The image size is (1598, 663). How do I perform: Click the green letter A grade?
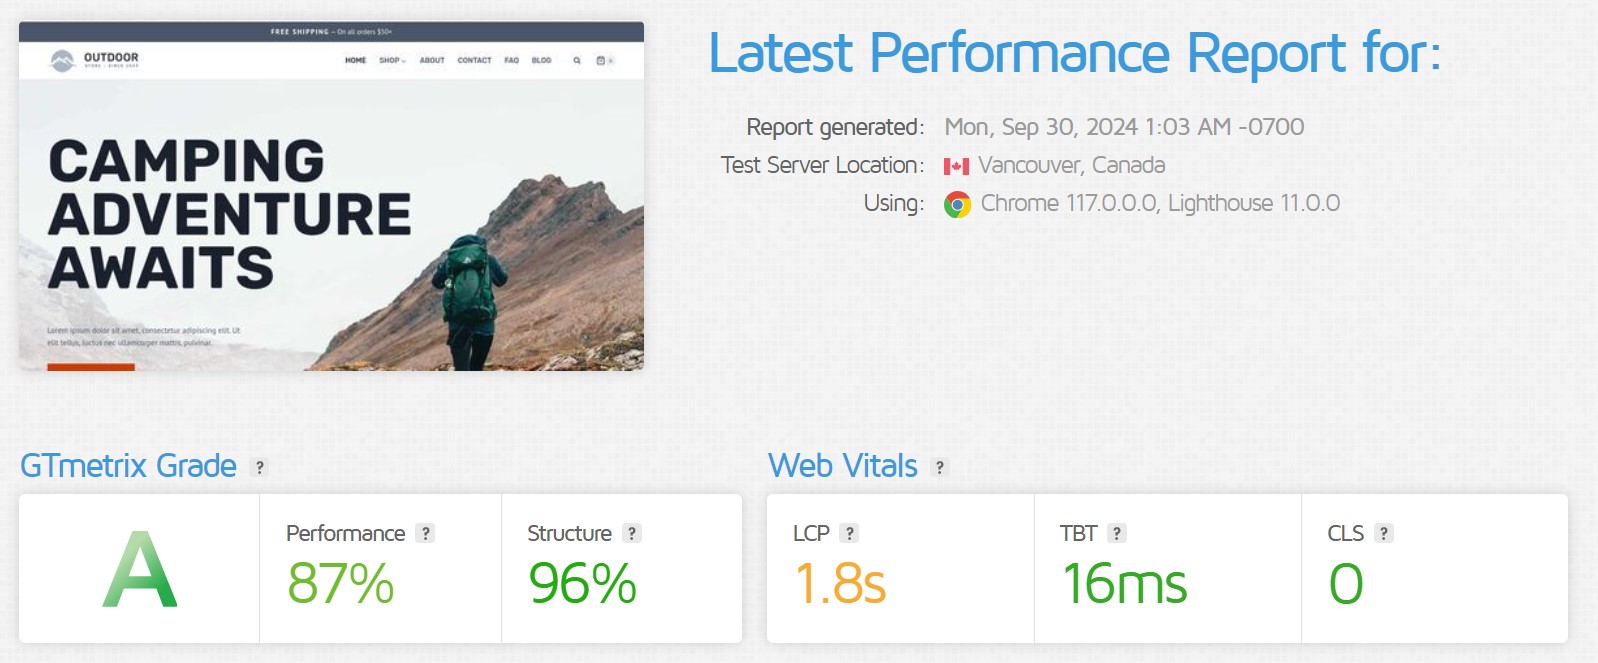tap(140, 569)
